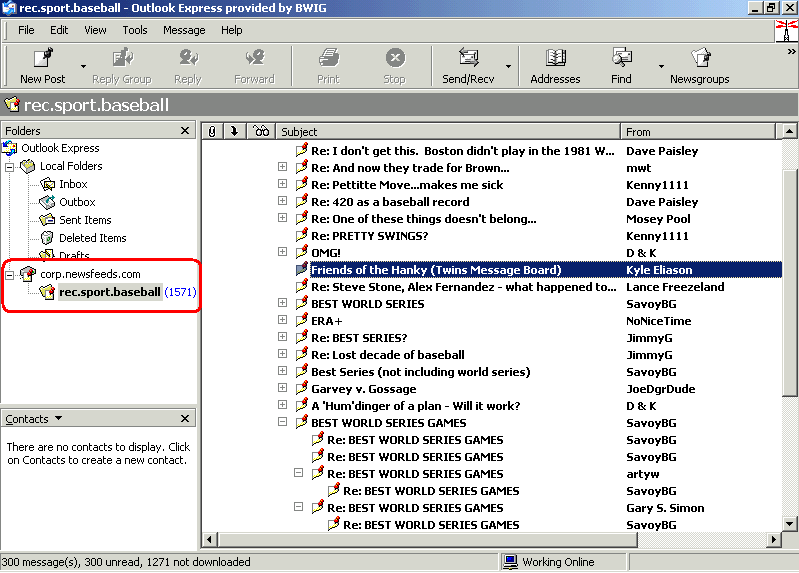
Task: Click the New Post toolbar icon
Action: pos(43,58)
